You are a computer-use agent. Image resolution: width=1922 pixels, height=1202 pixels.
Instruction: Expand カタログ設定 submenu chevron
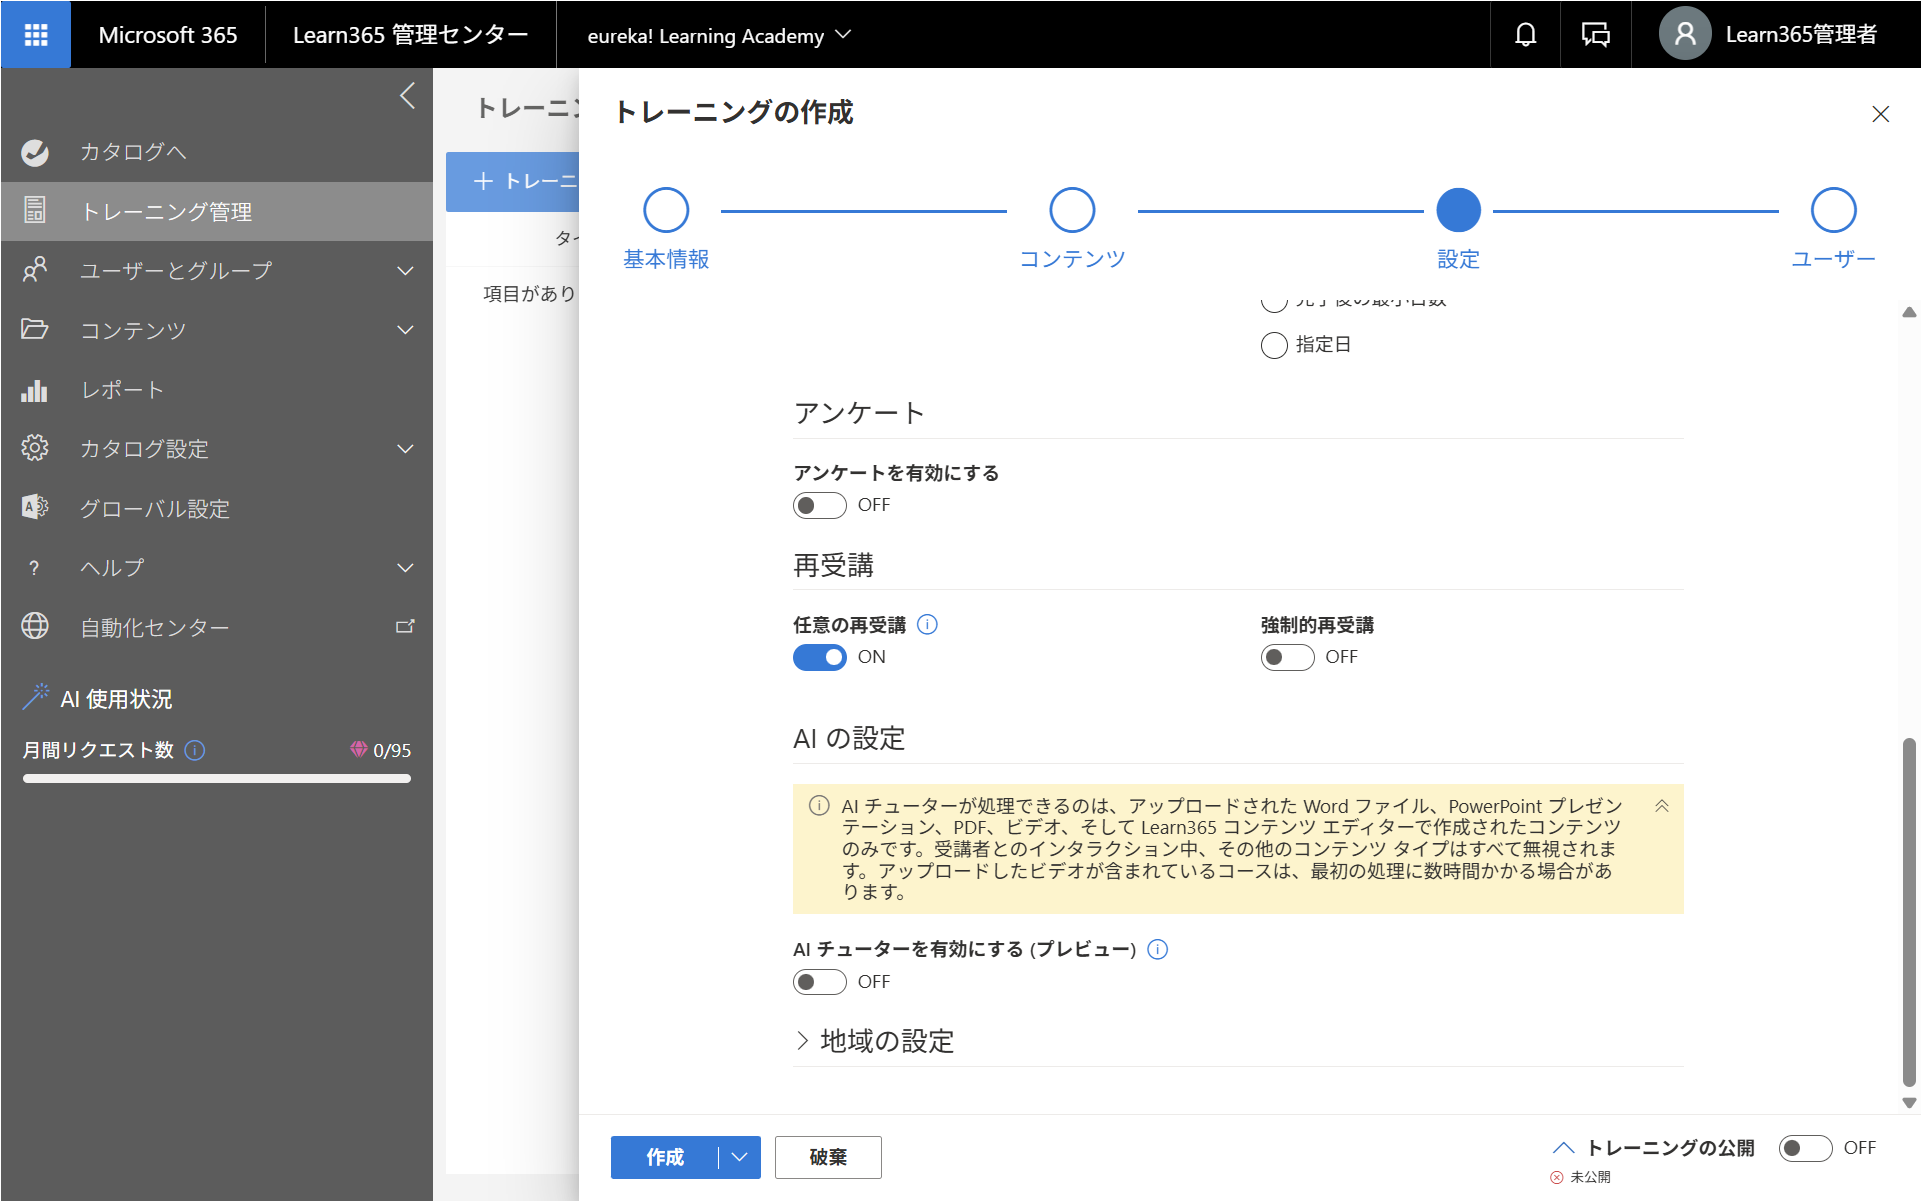click(x=405, y=449)
